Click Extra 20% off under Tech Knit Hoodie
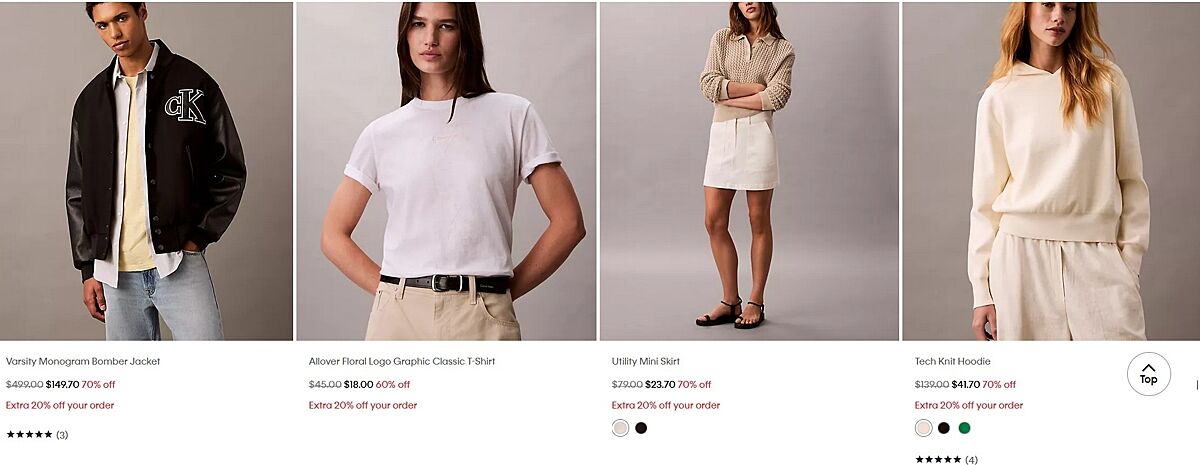The image size is (1200, 465). click(969, 405)
